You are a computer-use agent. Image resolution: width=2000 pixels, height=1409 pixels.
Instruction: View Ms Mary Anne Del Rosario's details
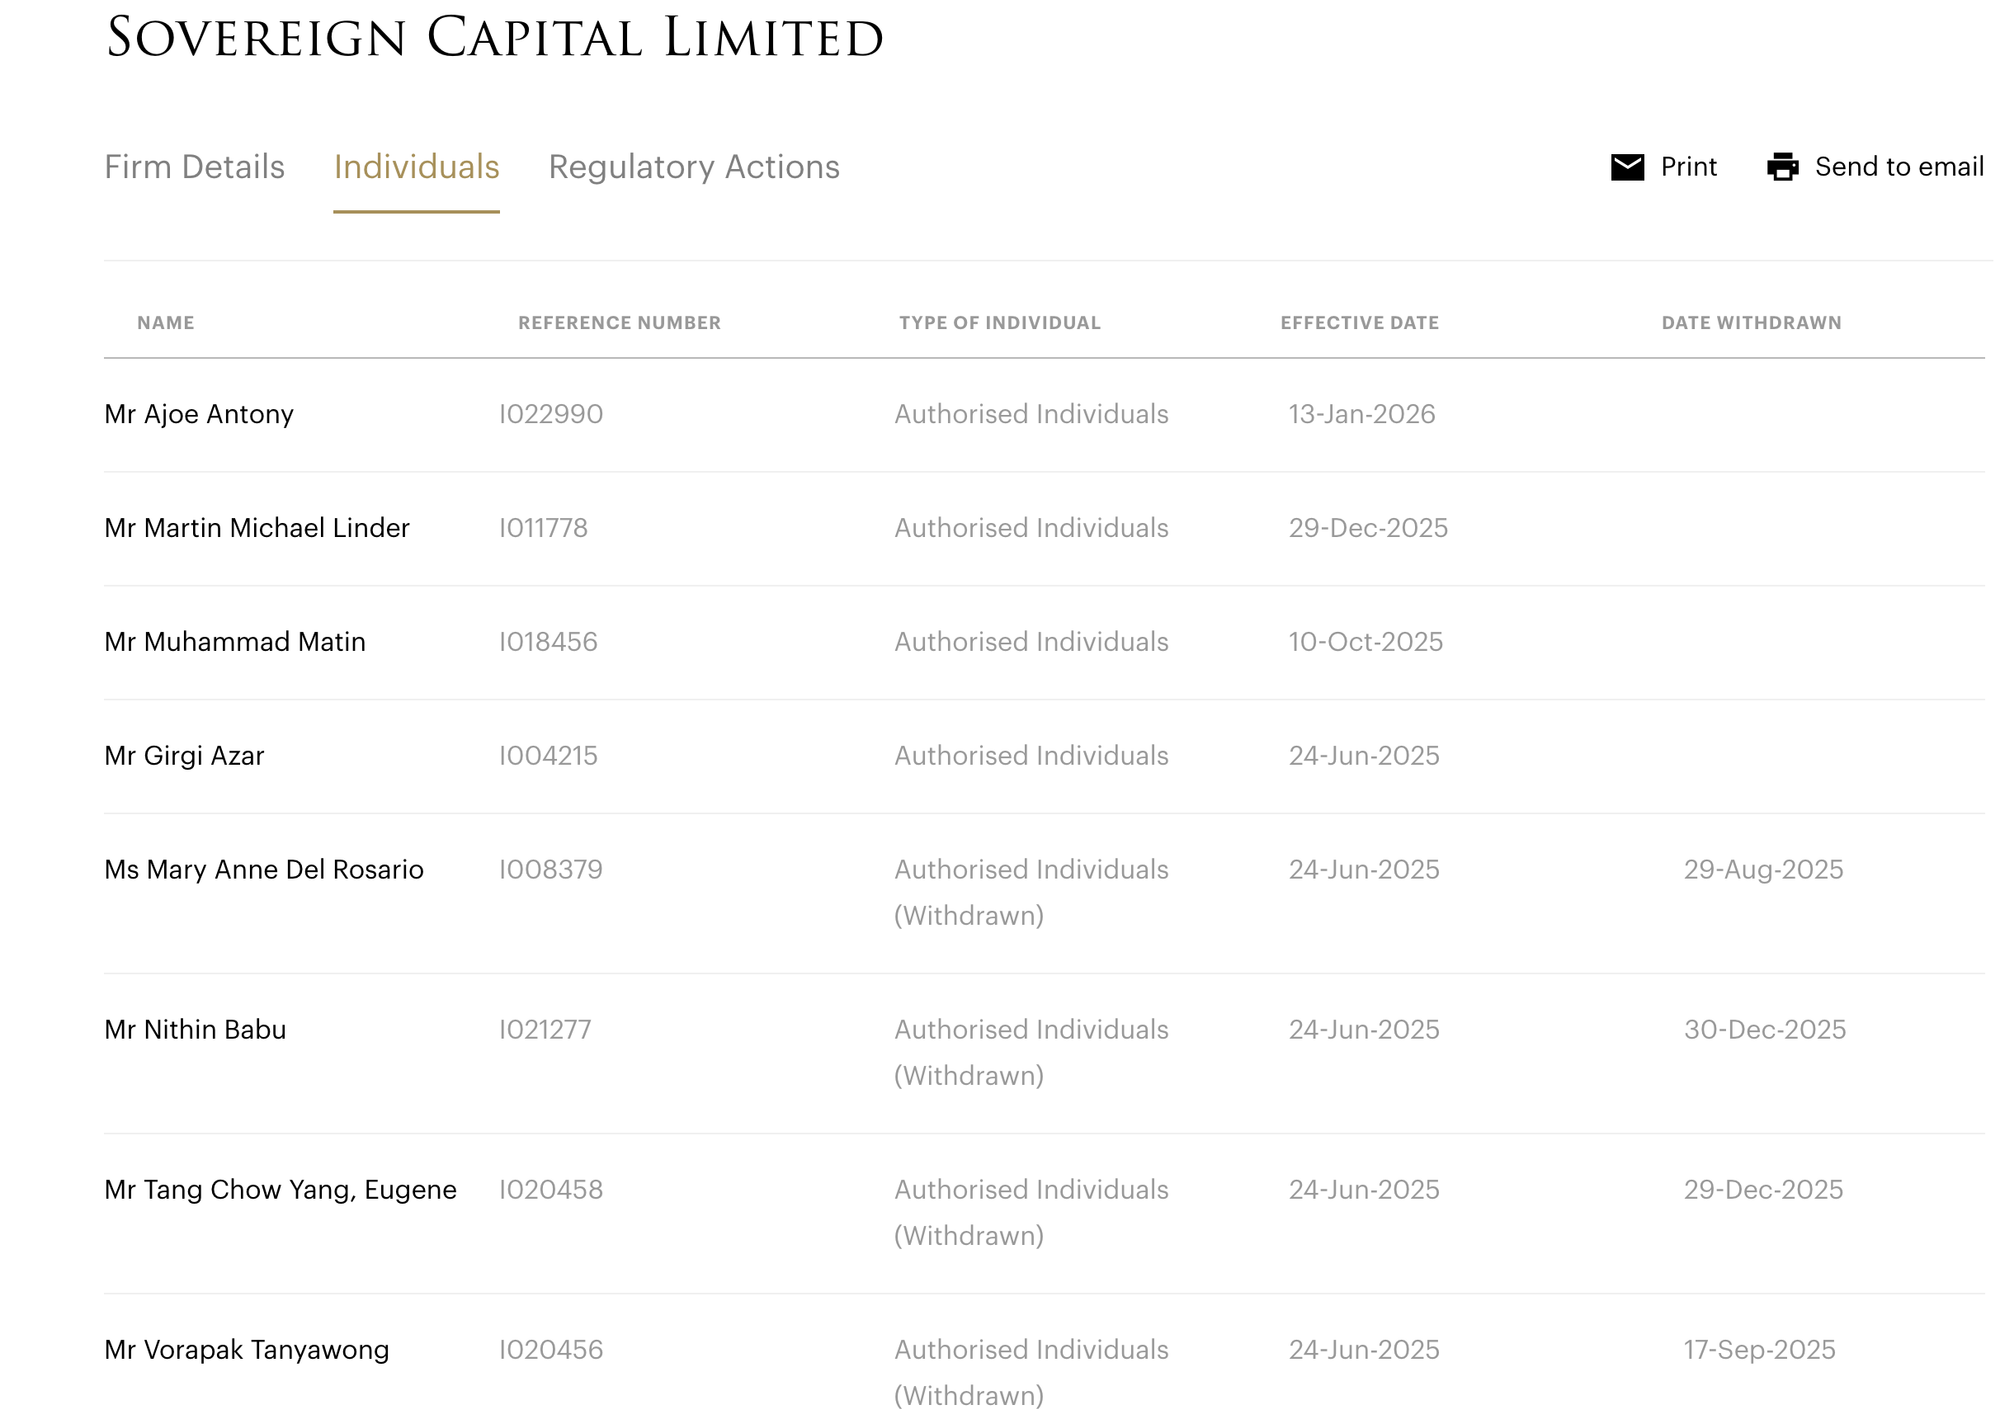264,870
